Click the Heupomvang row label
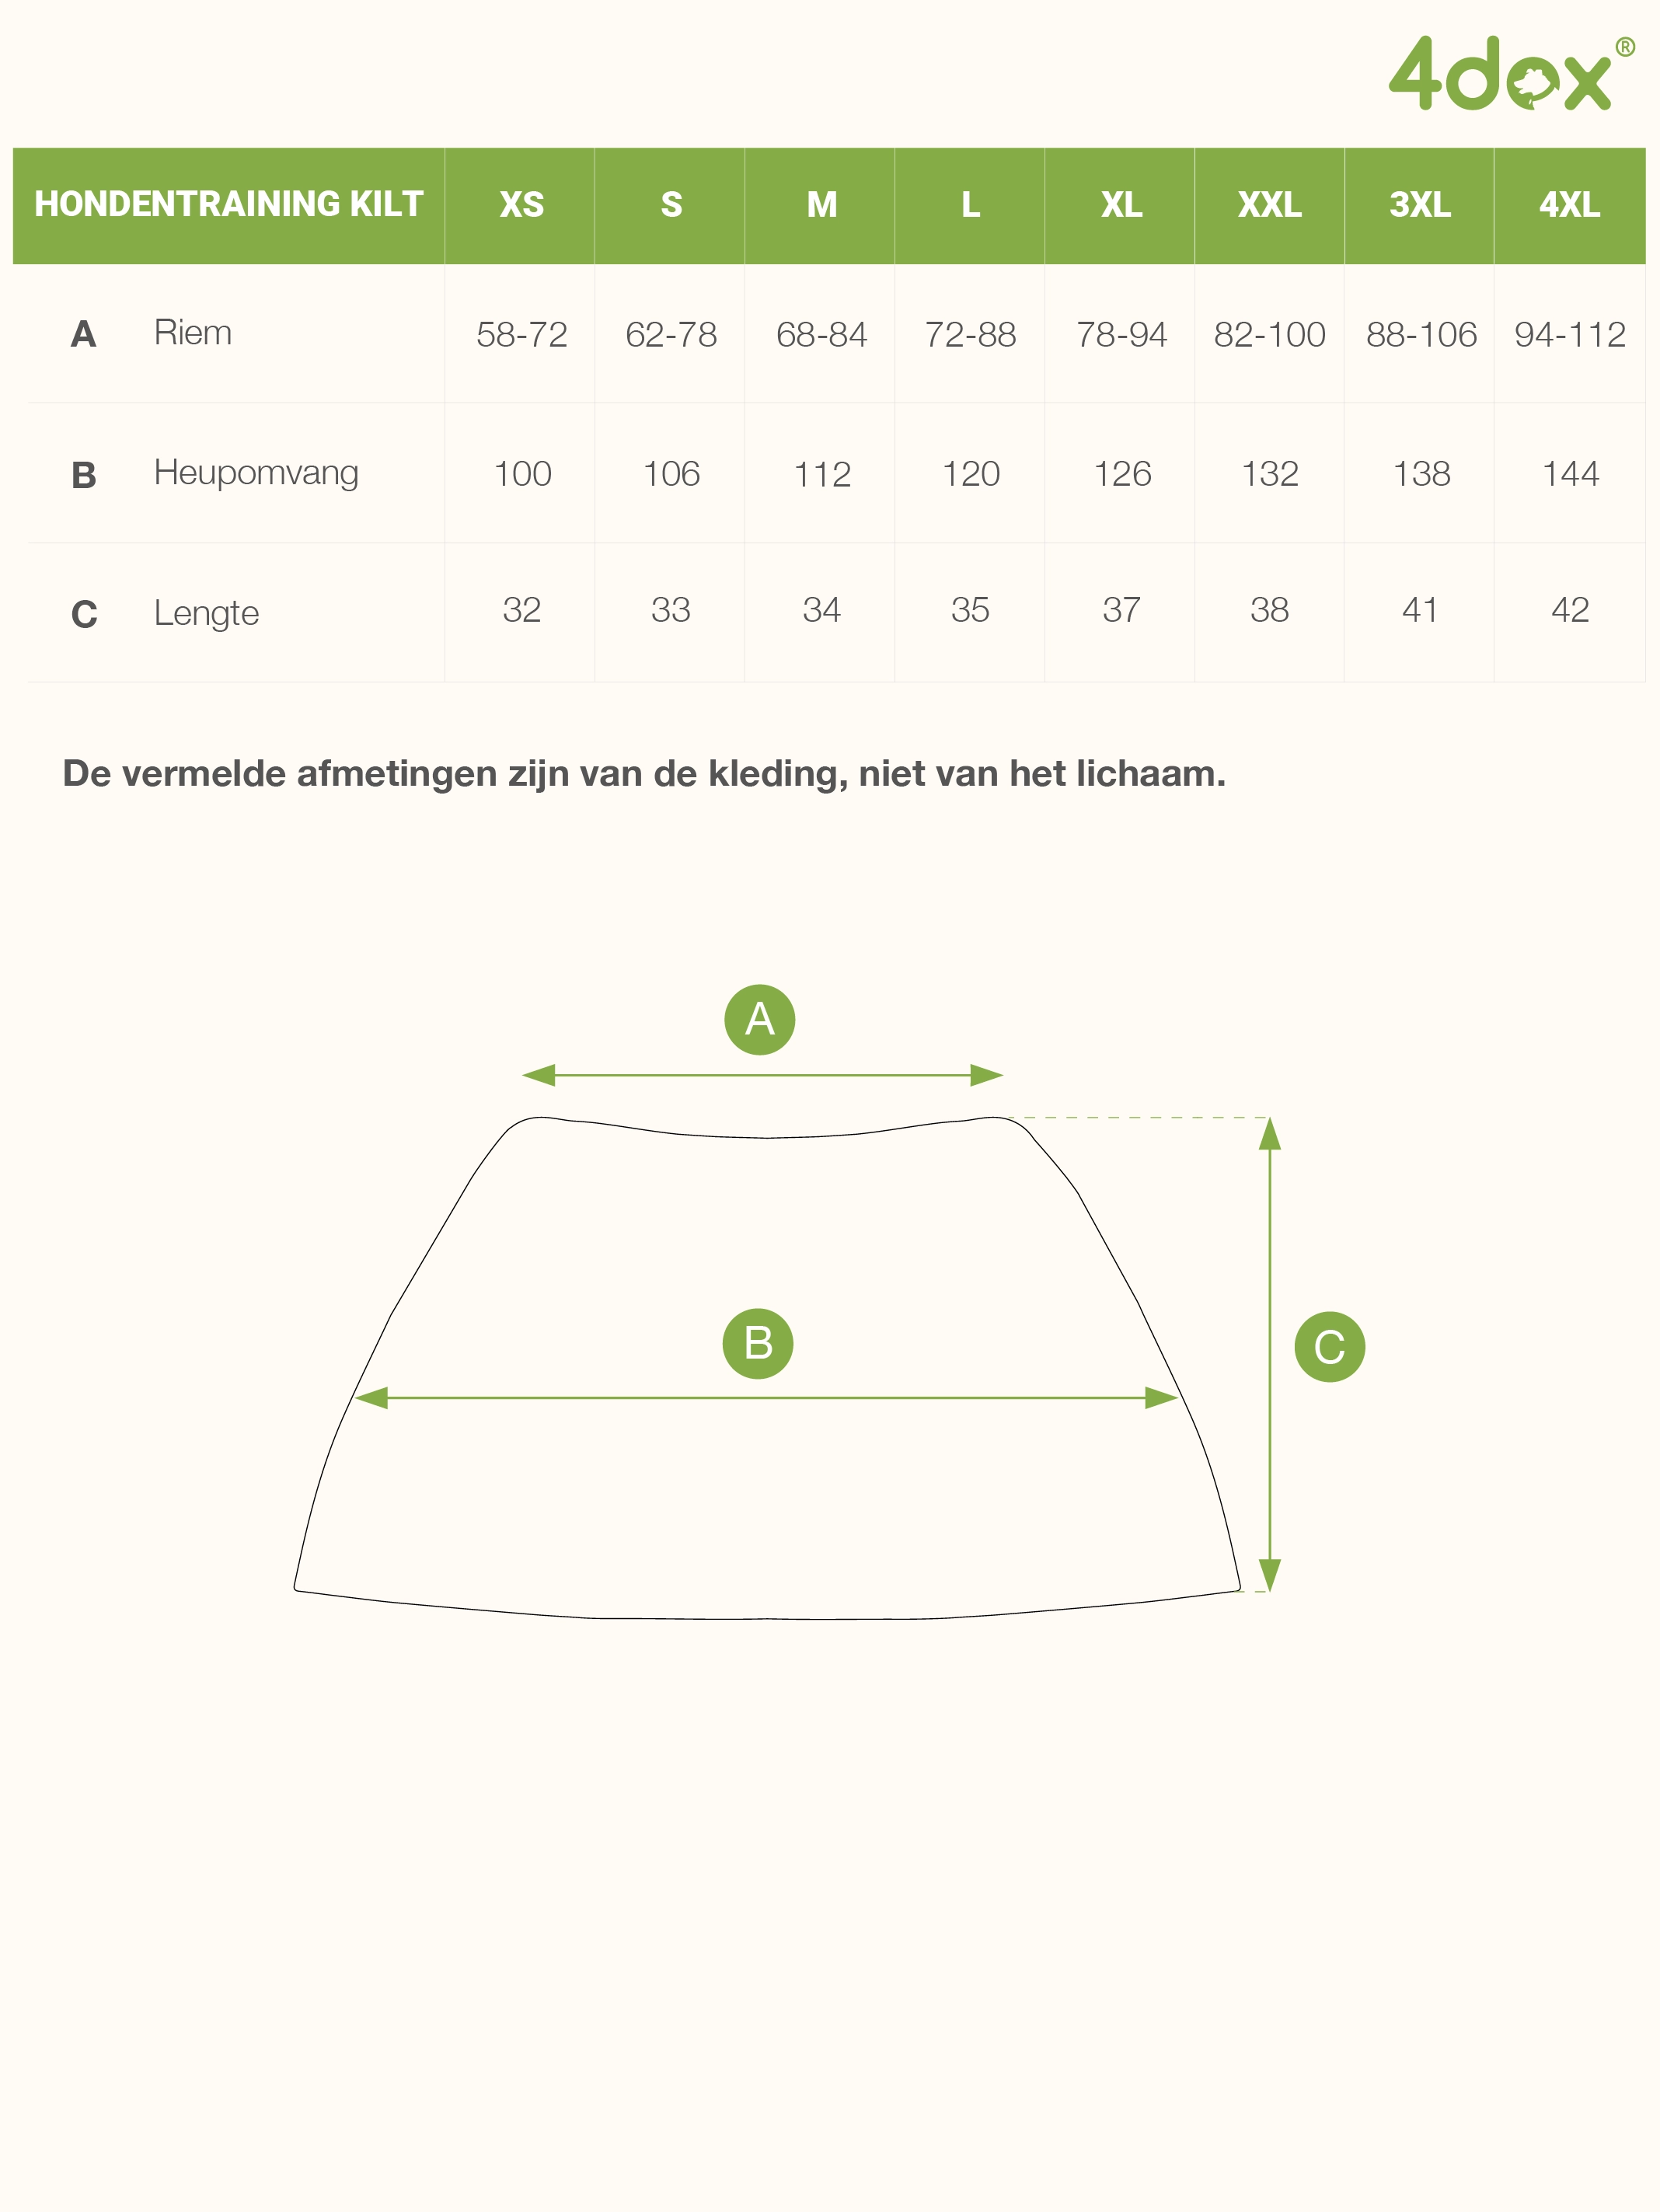This screenshot has height=2212, width=1660. [256, 473]
